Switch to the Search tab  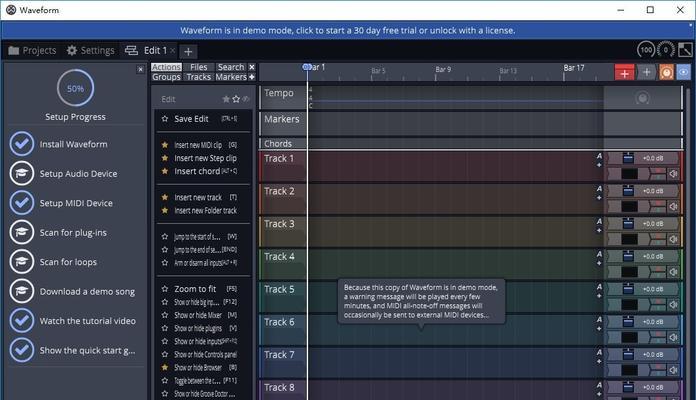(231, 67)
